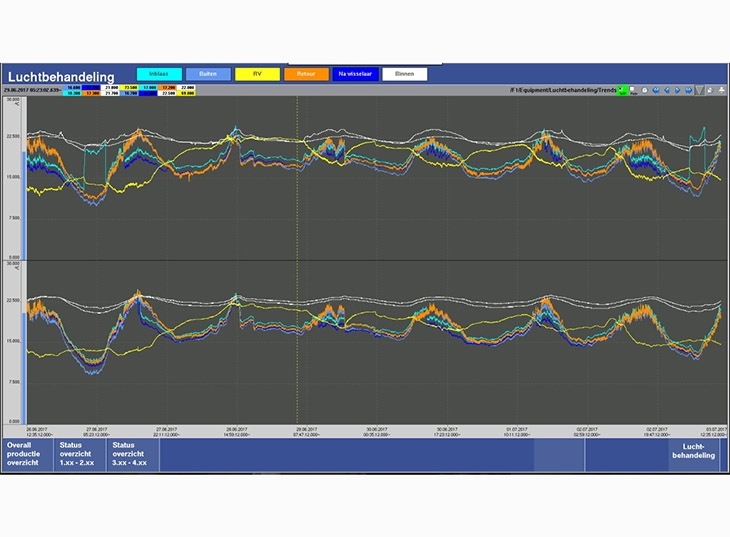
Task: Click the green trend start icon
Action: 622,90
